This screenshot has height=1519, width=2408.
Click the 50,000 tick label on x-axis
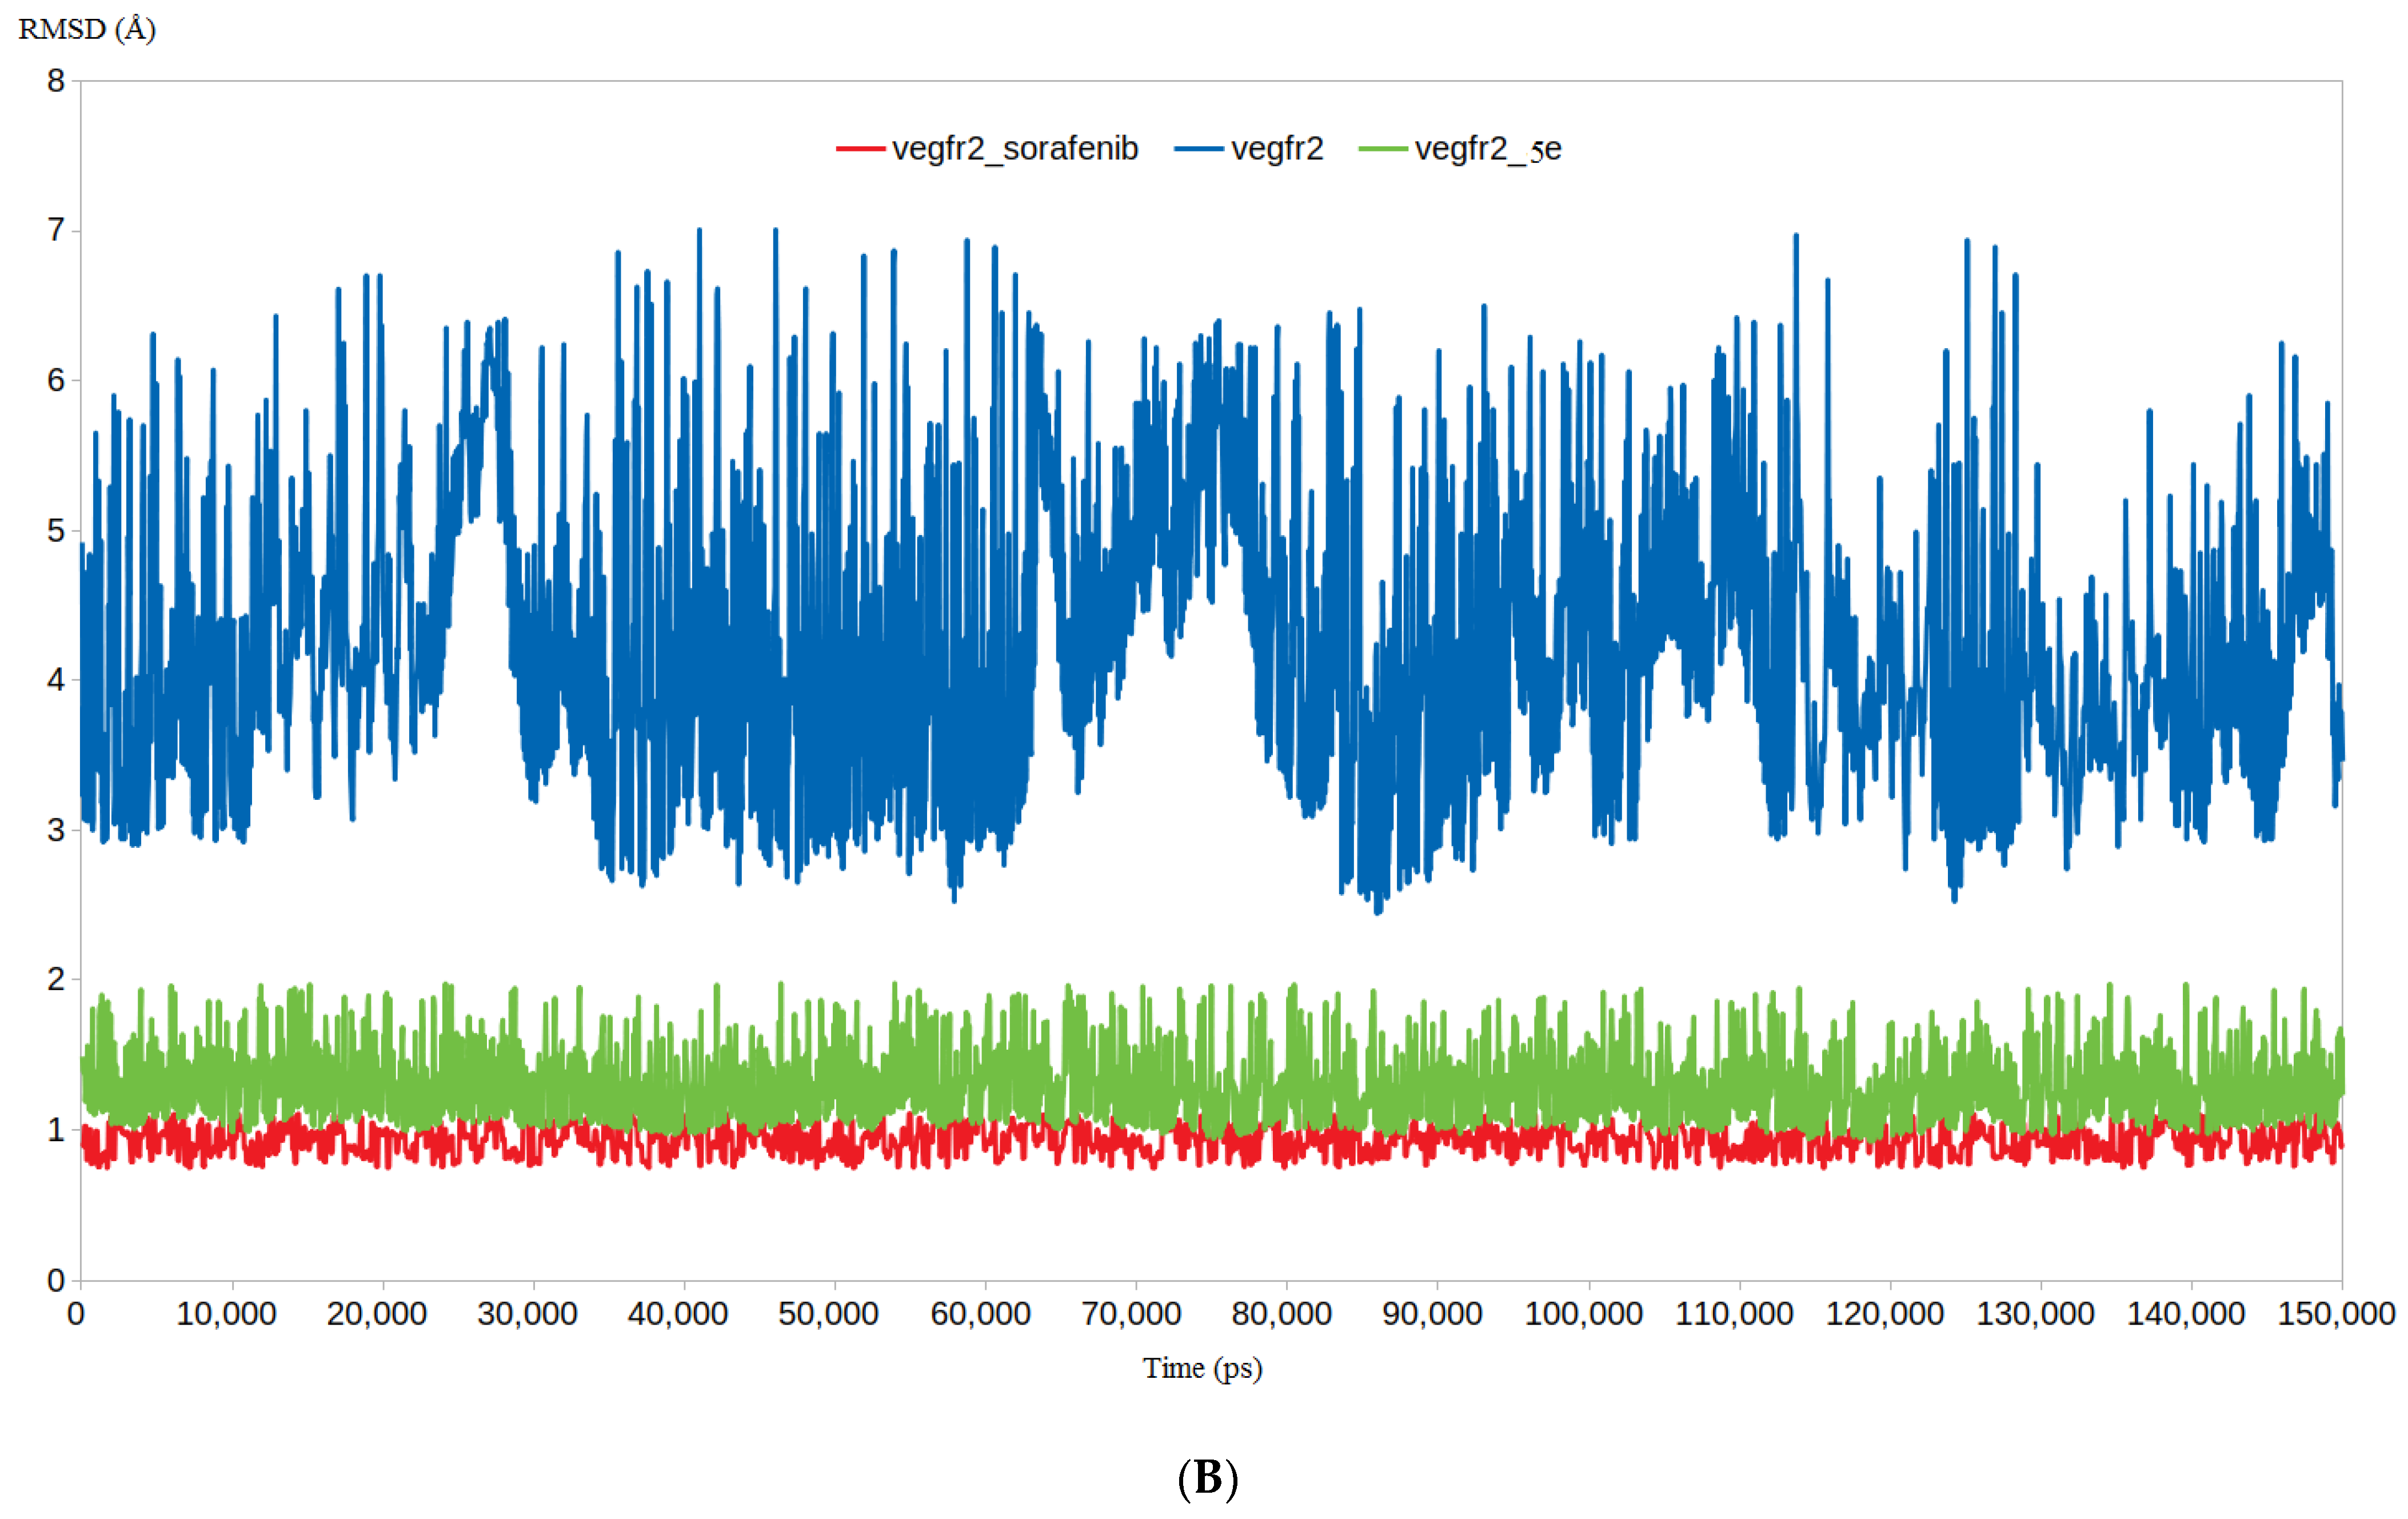pyautogui.click(x=828, y=1314)
